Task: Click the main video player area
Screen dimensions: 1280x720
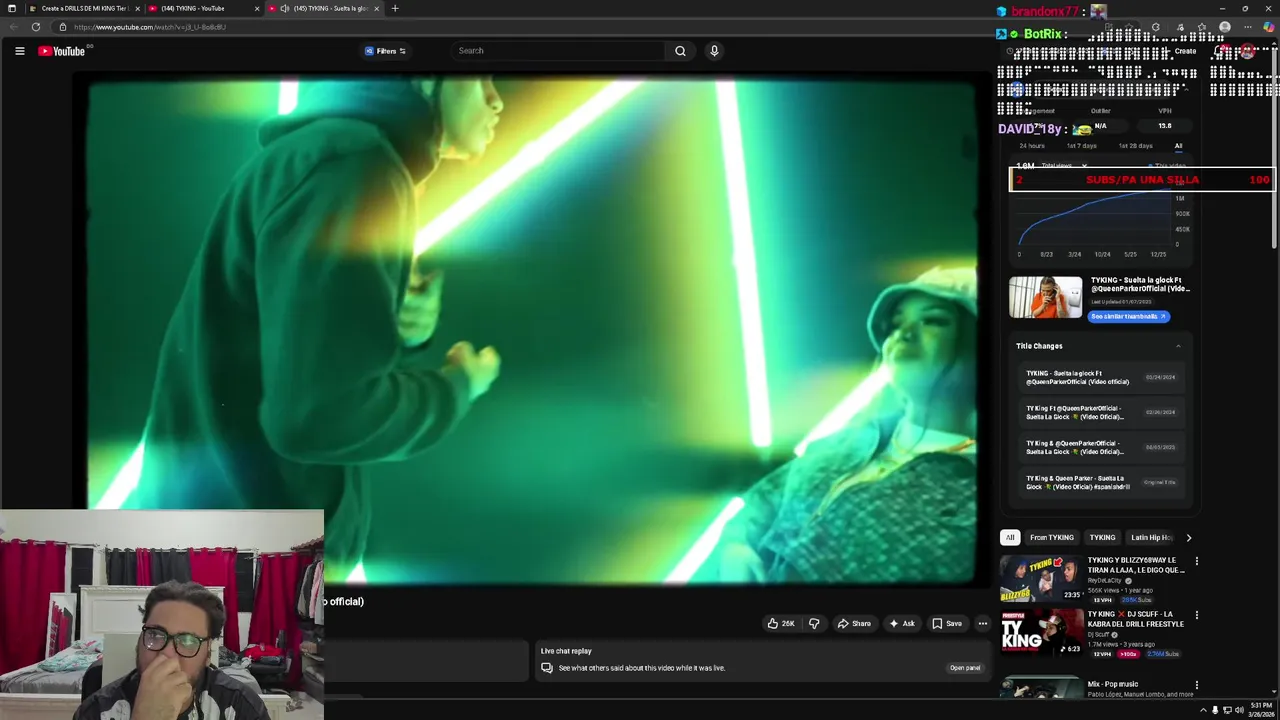Action: click(x=531, y=332)
